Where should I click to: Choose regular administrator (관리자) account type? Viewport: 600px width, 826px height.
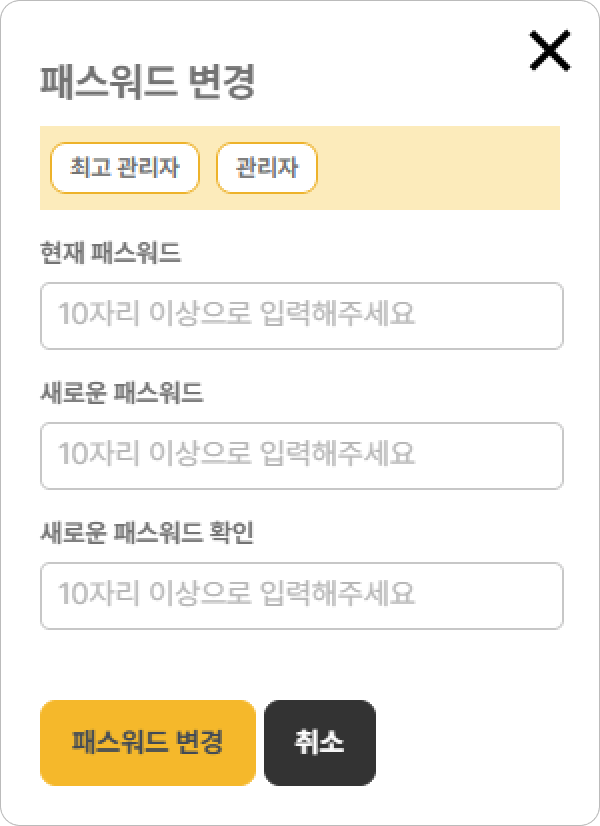[267, 167]
